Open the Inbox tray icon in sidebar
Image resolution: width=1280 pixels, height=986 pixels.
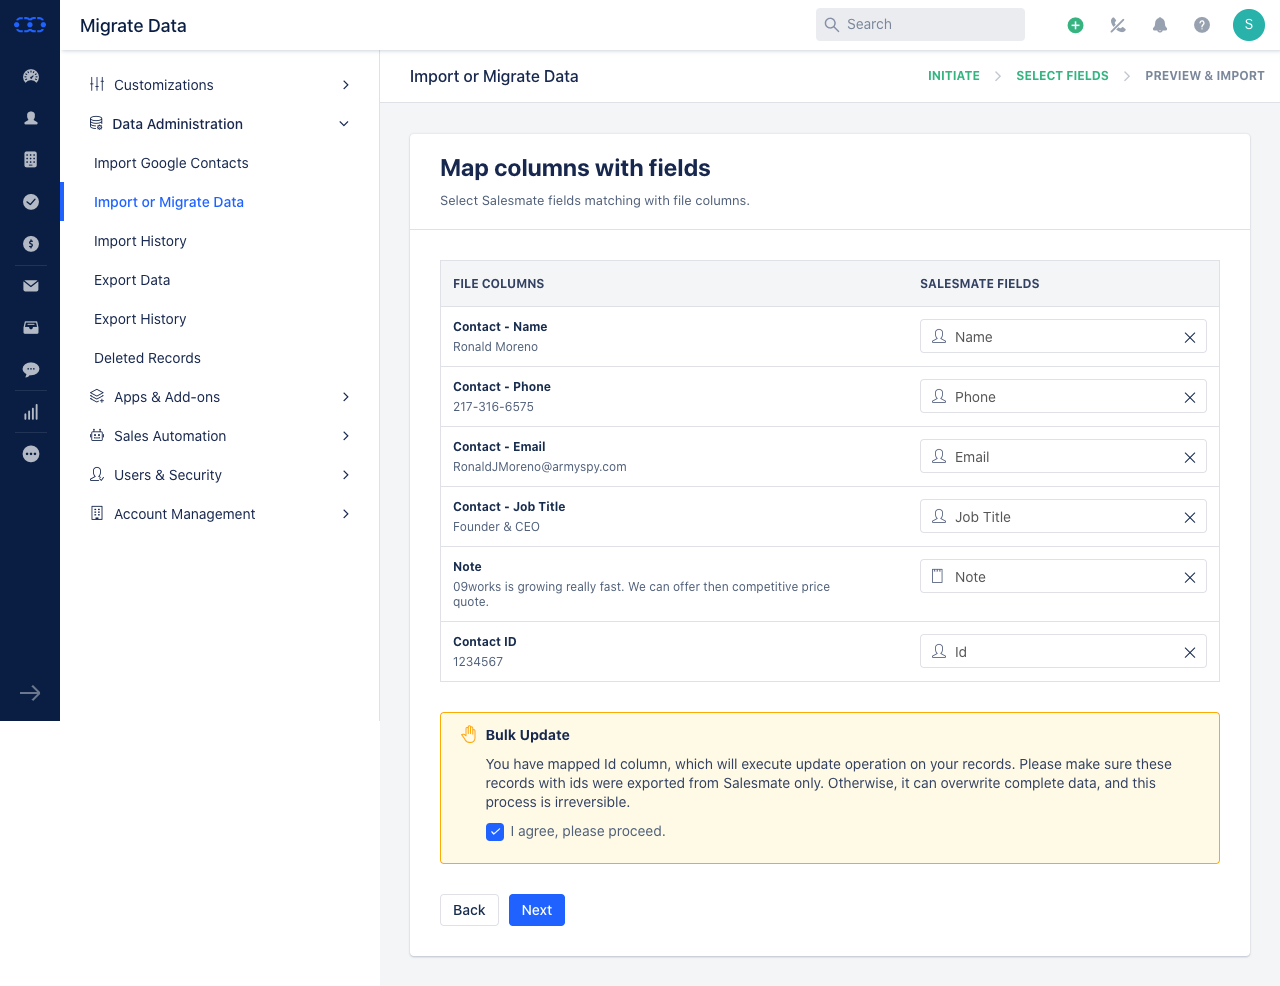[x=31, y=328]
